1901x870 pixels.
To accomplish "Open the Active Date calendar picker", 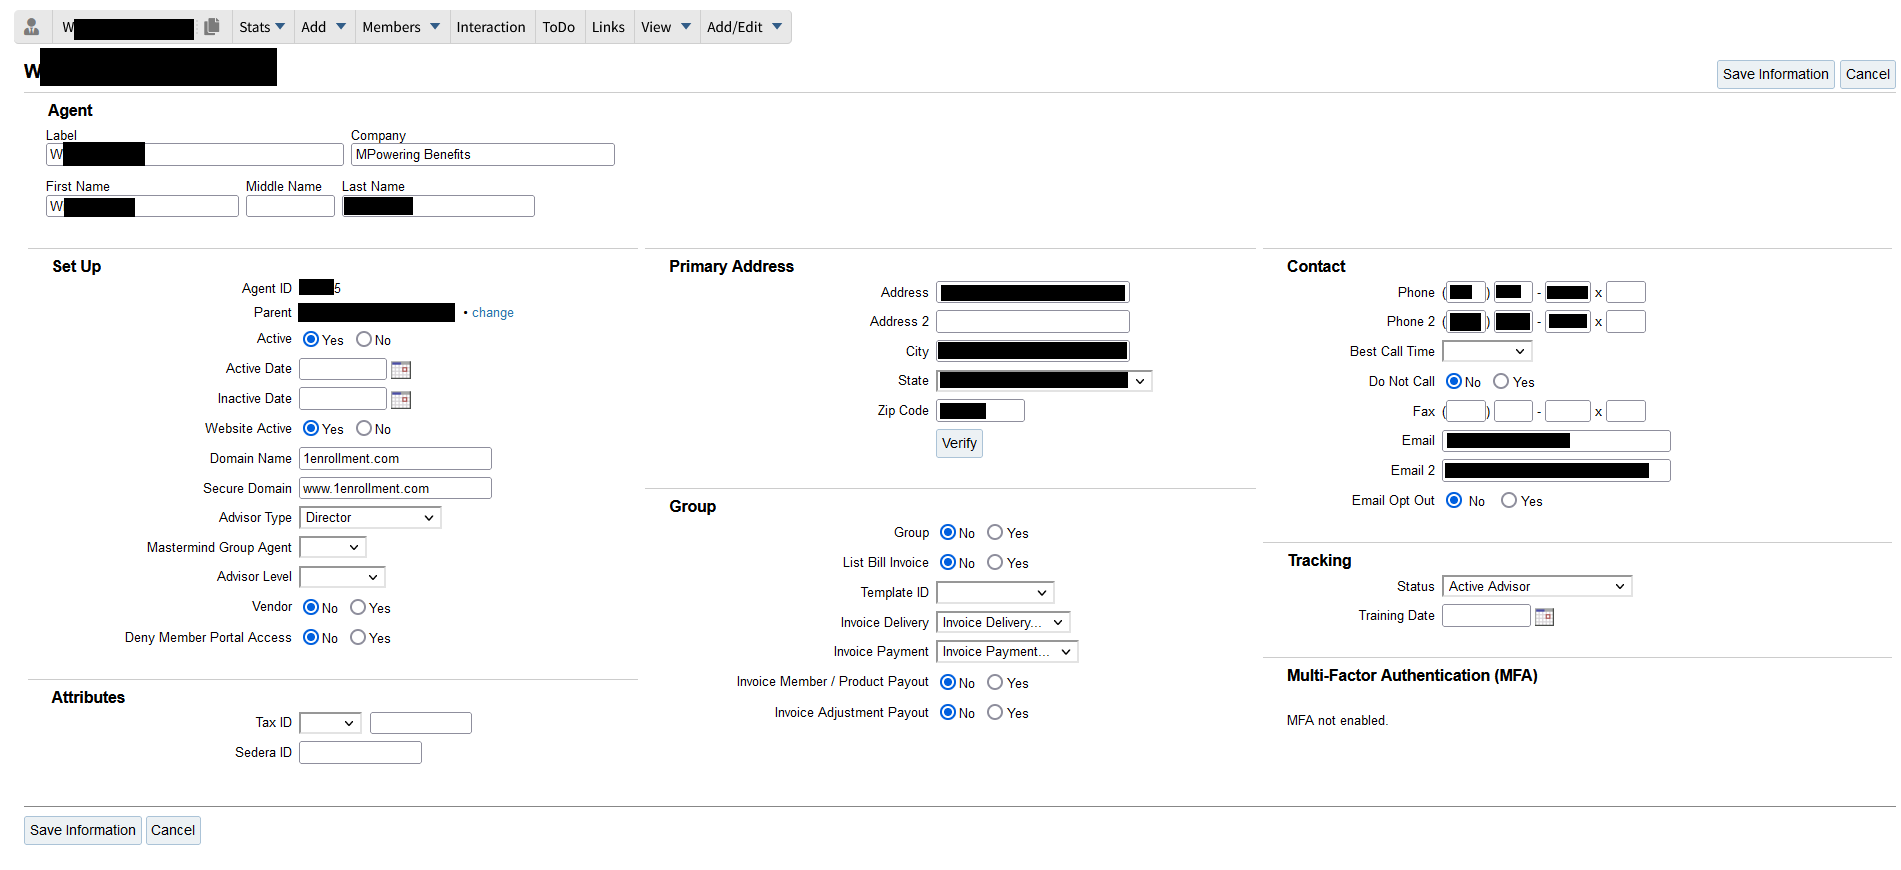I will click(401, 370).
